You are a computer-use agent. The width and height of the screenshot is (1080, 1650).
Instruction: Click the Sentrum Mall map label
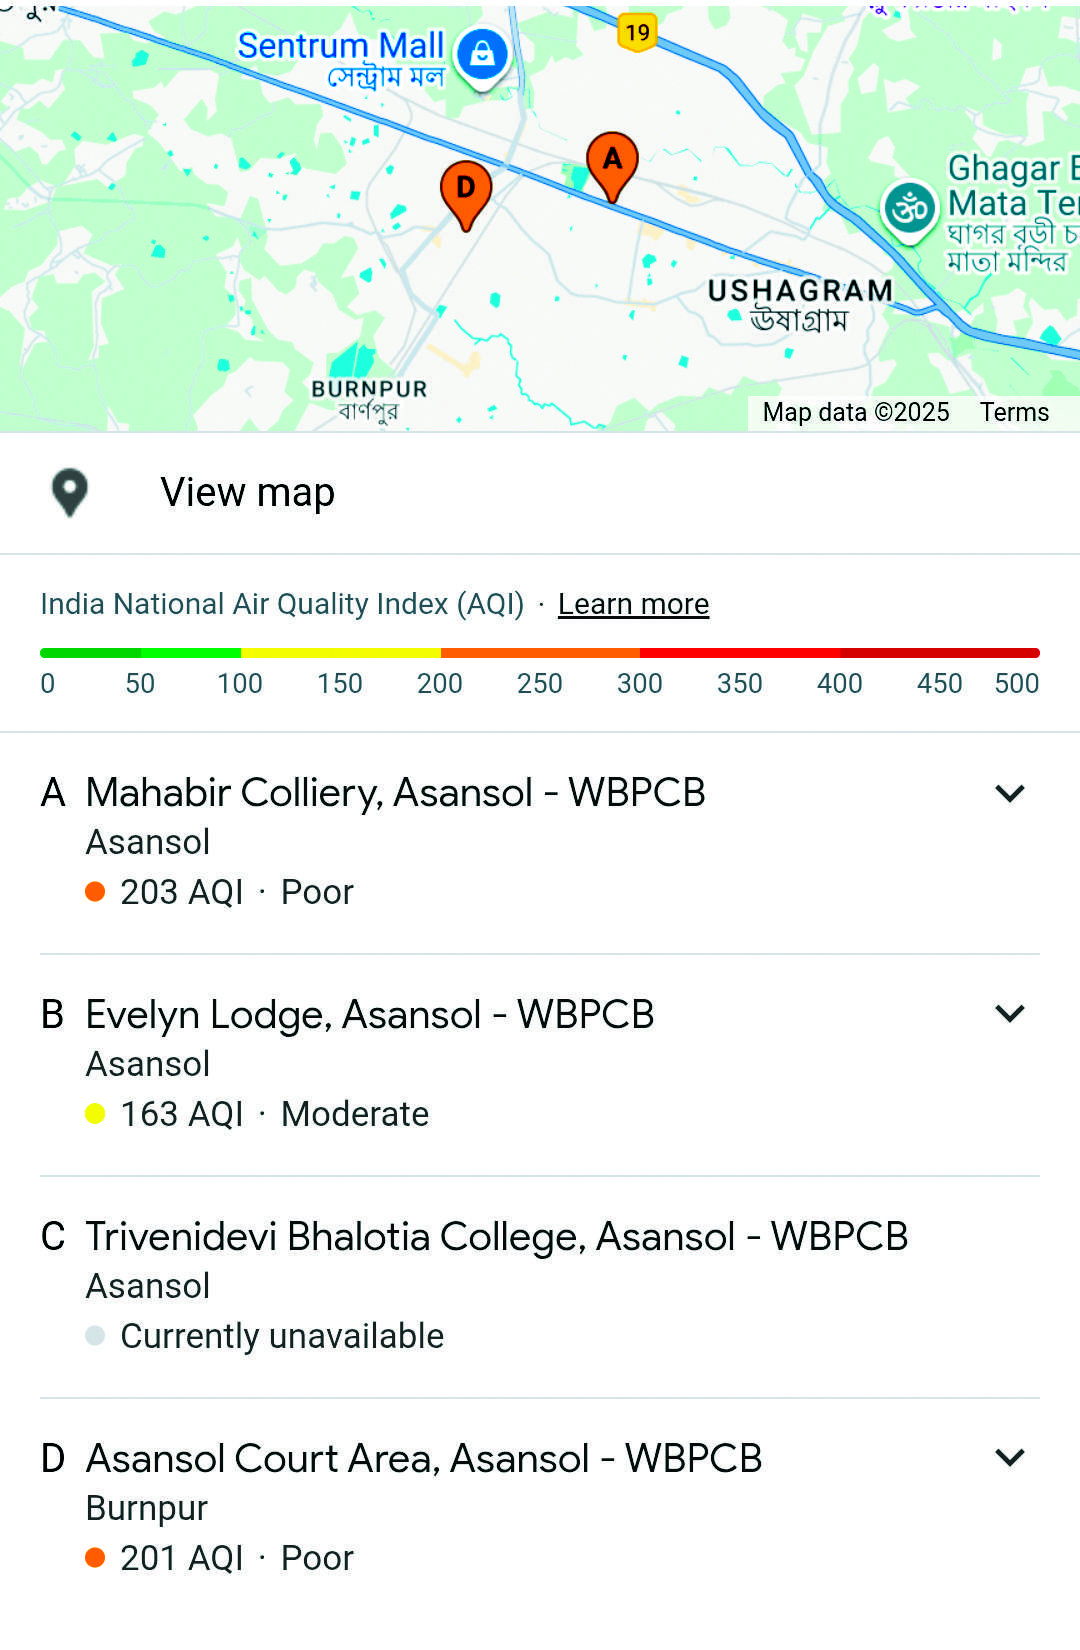coord(340,47)
